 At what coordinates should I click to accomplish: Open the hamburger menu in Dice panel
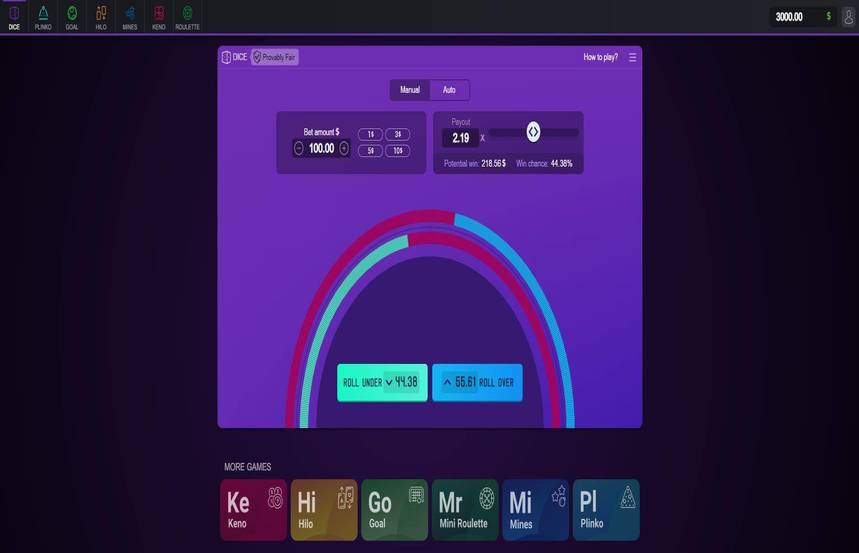632,57
